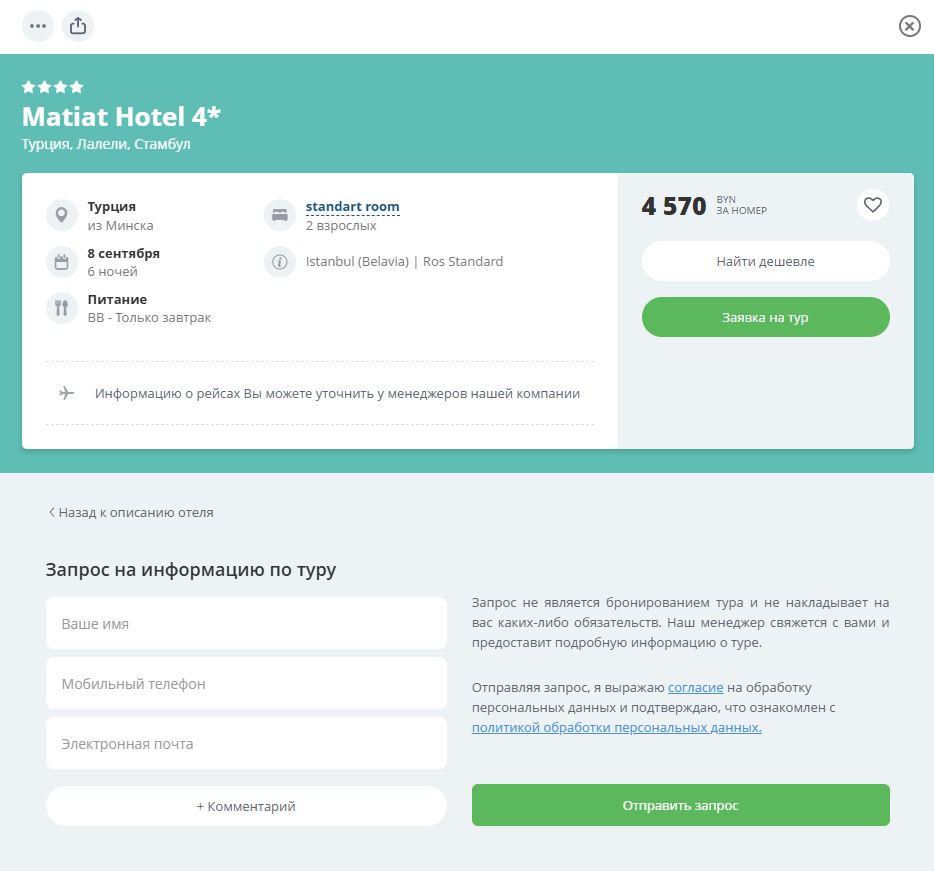The width and height of the screenshot is (934, 871).
Task: Click the fork and knife Питание icon
Action: point(62,308)
